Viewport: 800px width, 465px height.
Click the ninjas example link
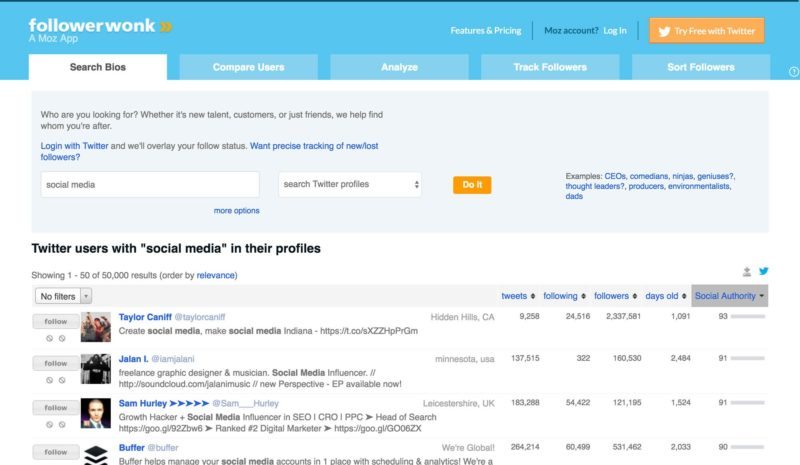click(683, 176)
